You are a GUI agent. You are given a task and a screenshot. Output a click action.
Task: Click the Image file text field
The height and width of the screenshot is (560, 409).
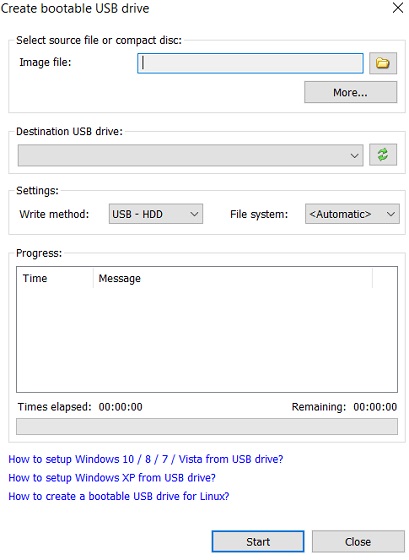[x=250, y=63]
